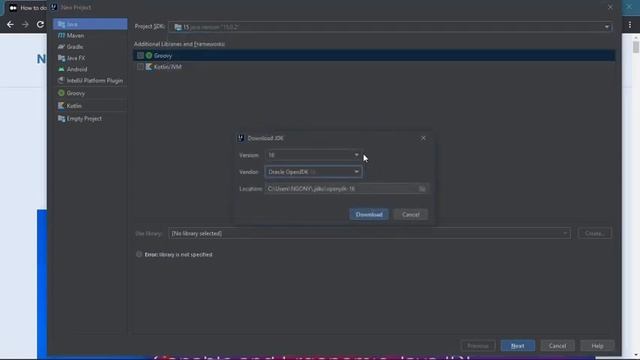Cancel the New Project wizard
The height and width of the screenshot is (360, 640).
[x=557, y=346]
